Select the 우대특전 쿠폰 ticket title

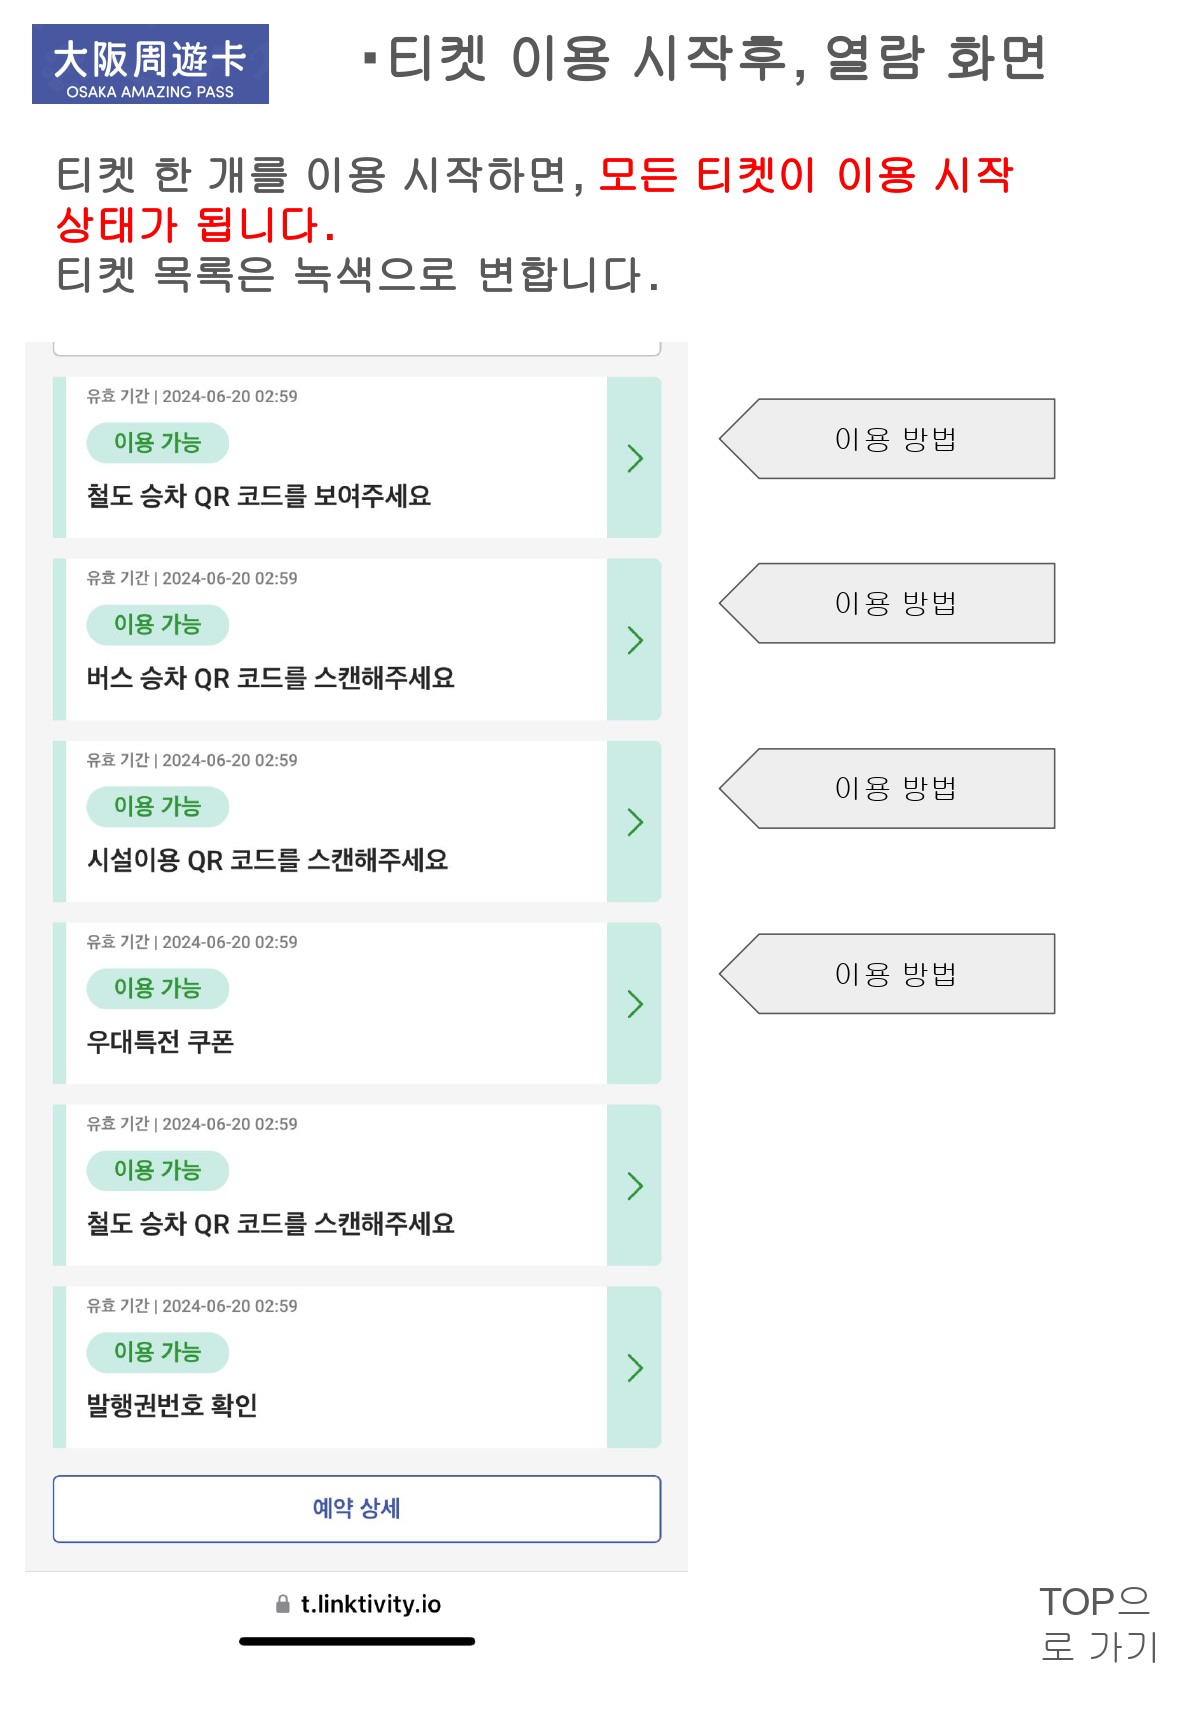click(160, 1042)
